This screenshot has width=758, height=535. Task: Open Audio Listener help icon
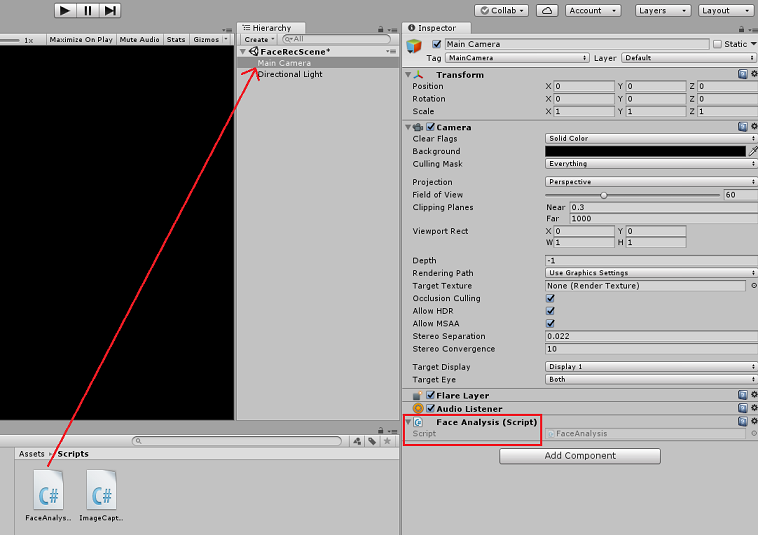click(743, 408)
